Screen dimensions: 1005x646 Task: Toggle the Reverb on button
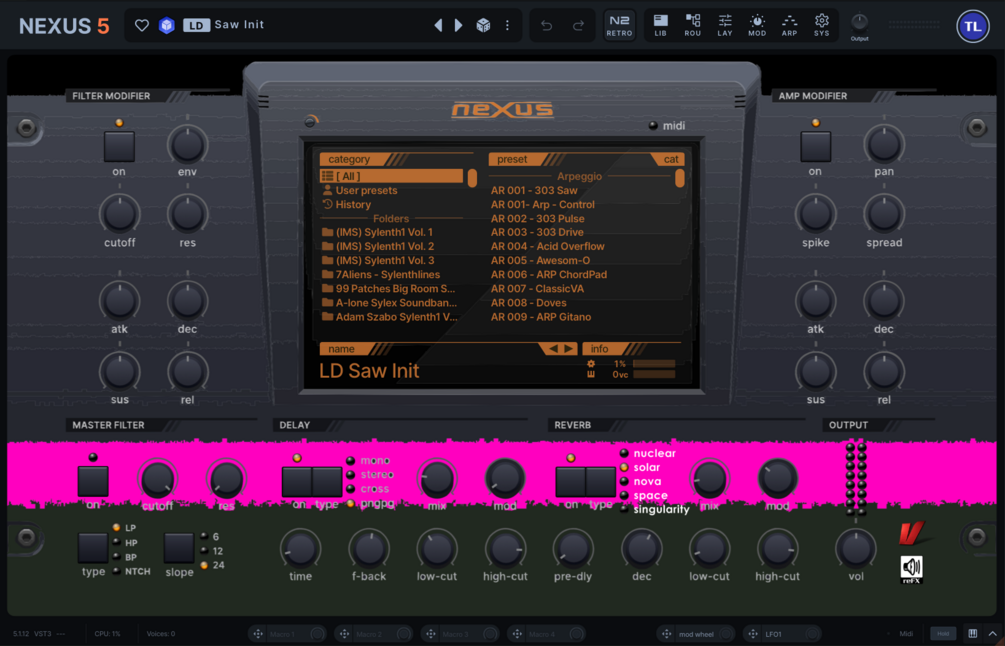tap(570, 482)
